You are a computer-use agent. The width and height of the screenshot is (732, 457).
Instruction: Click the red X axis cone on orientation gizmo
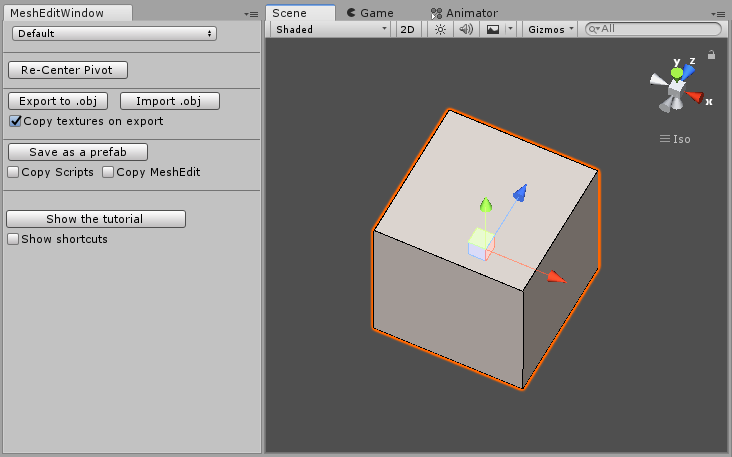pos(695,97)
